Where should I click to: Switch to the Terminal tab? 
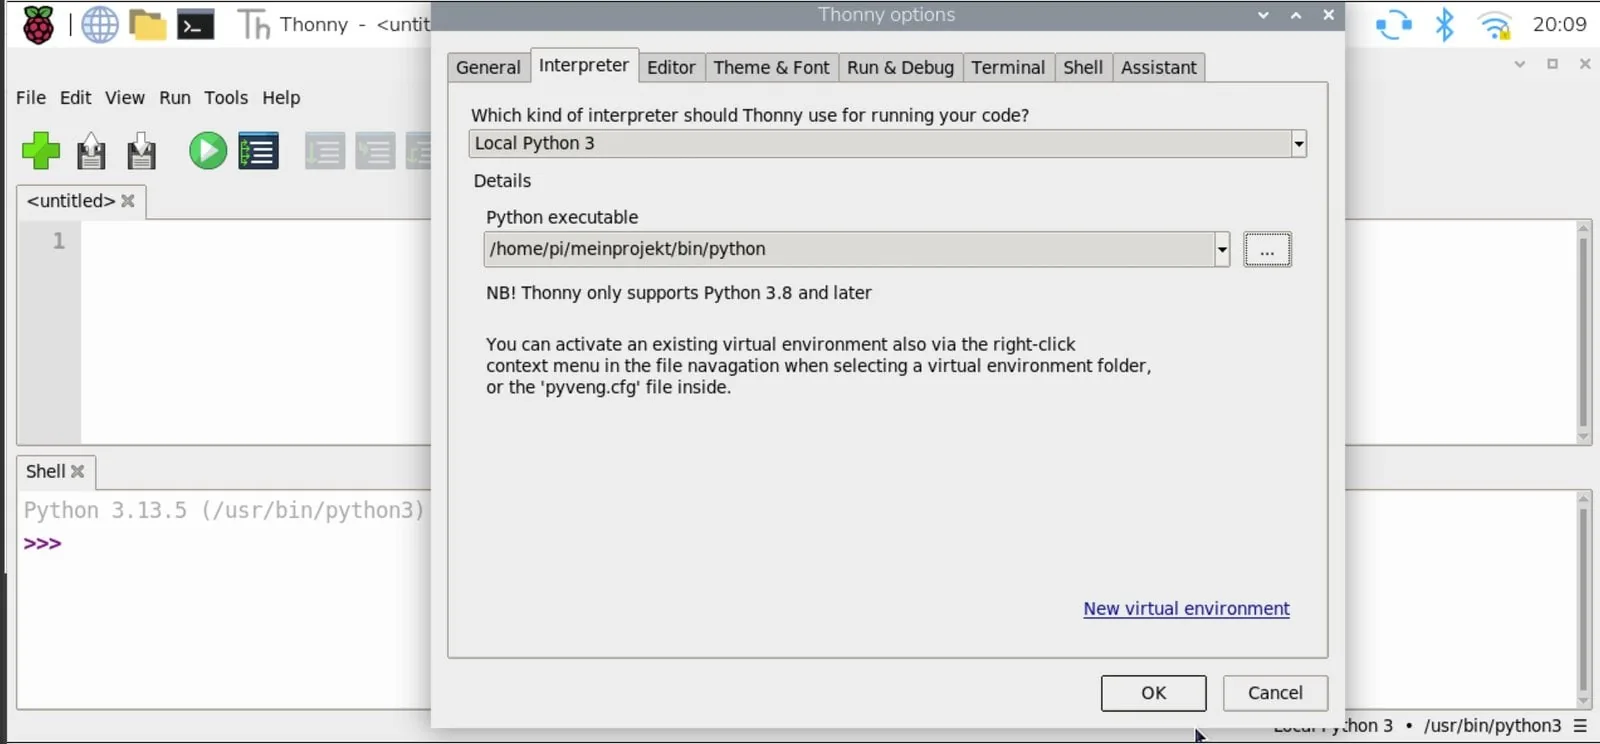pos(1008,67)
